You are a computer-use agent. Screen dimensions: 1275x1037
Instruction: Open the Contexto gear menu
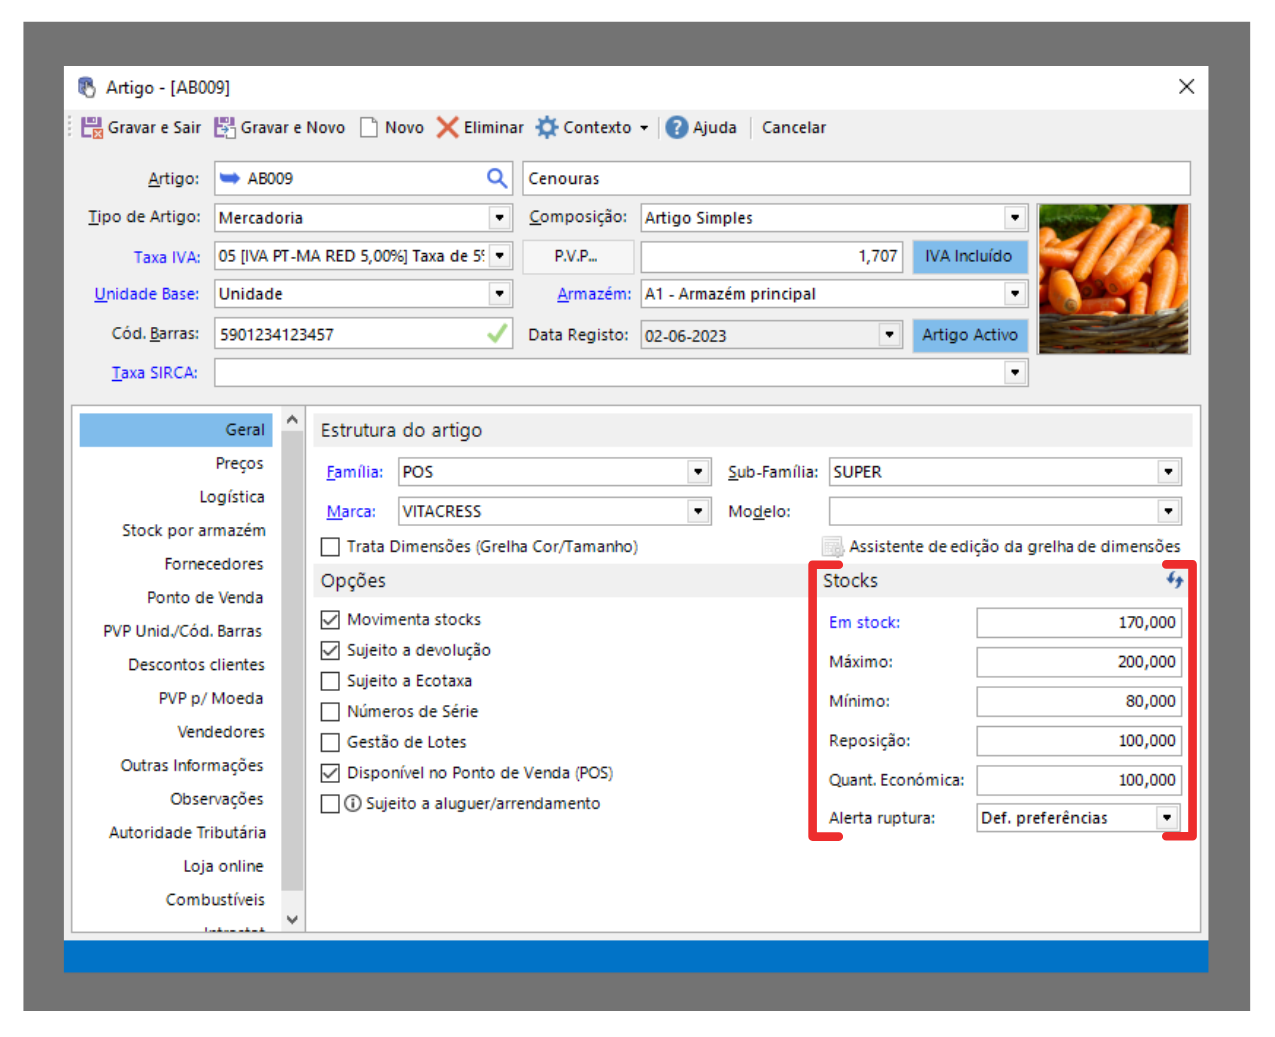[x=592, y=128]
